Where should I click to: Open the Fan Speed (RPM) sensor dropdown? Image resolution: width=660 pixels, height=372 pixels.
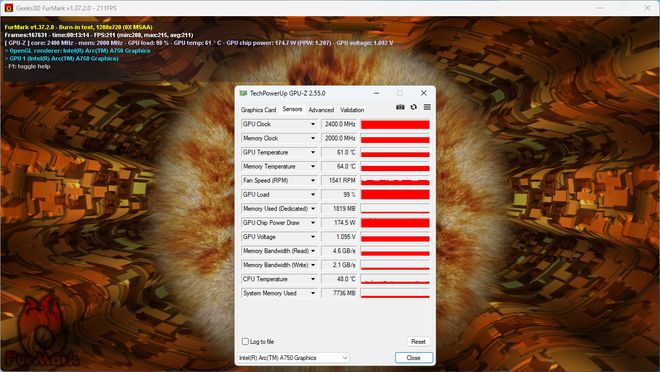click(x=313, y=181)
